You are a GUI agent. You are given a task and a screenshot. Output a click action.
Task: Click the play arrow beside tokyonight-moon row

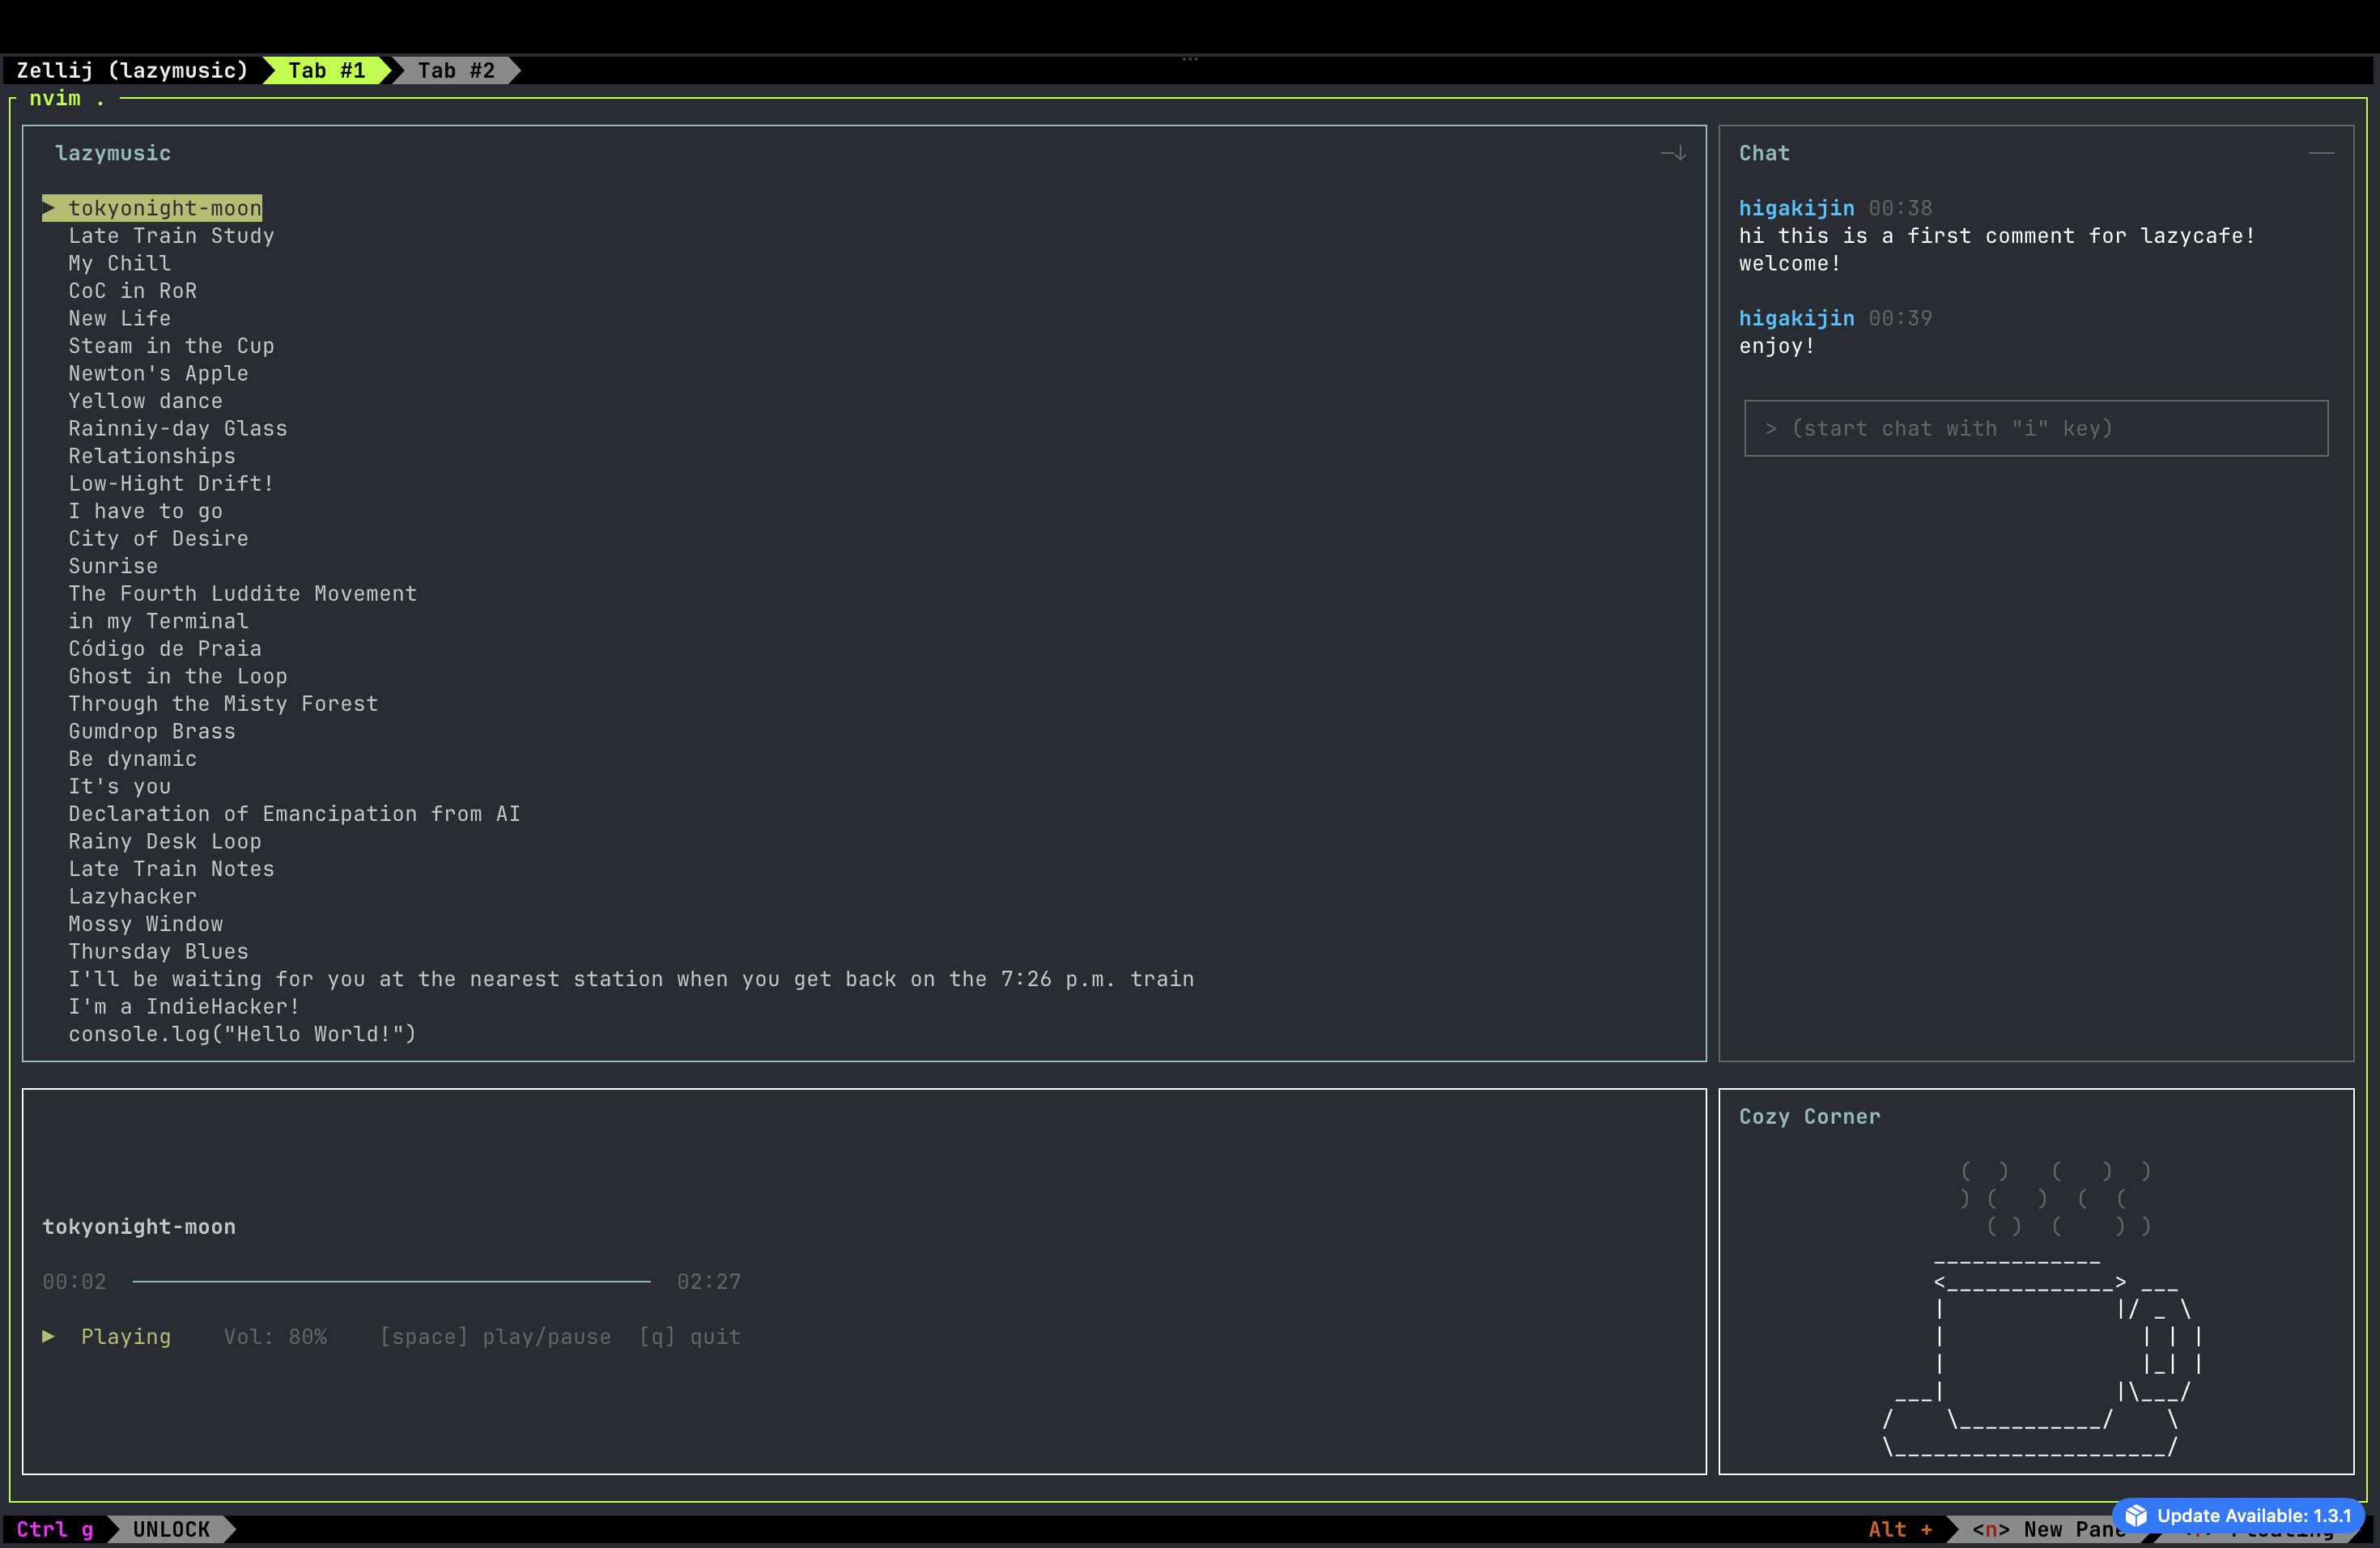click(50, 208)
